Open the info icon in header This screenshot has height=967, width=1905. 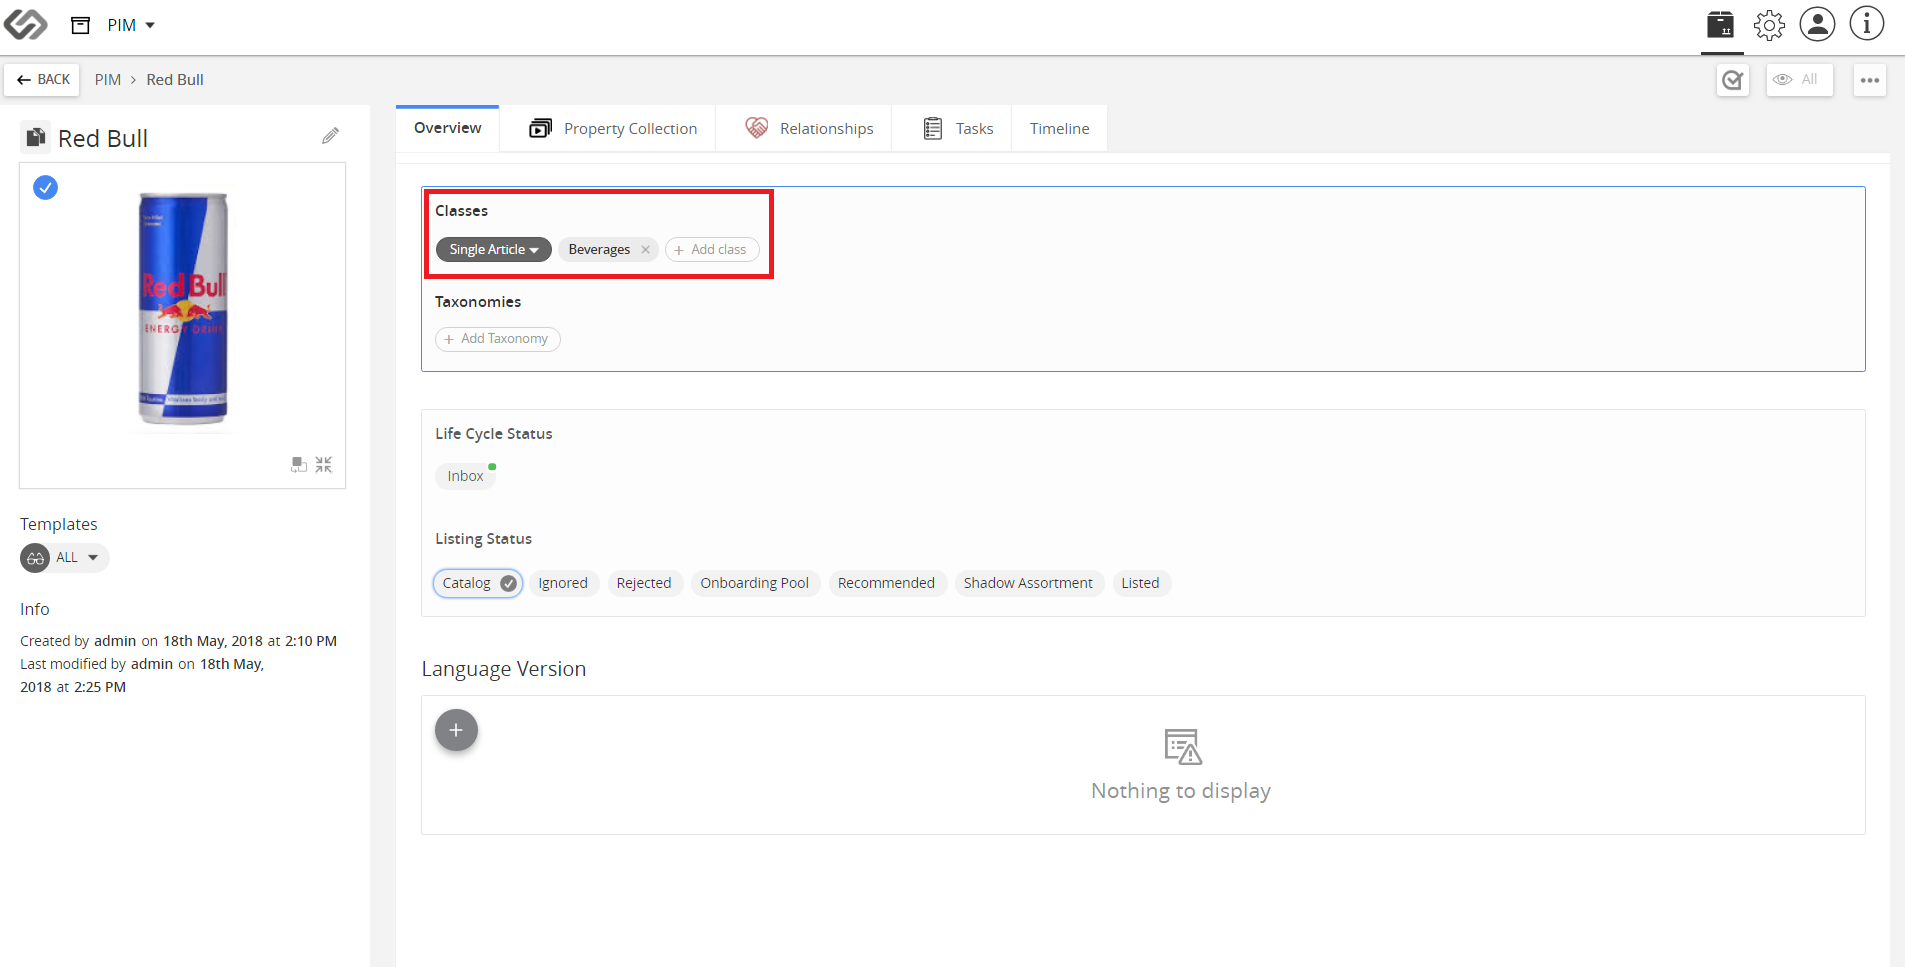1867,24
